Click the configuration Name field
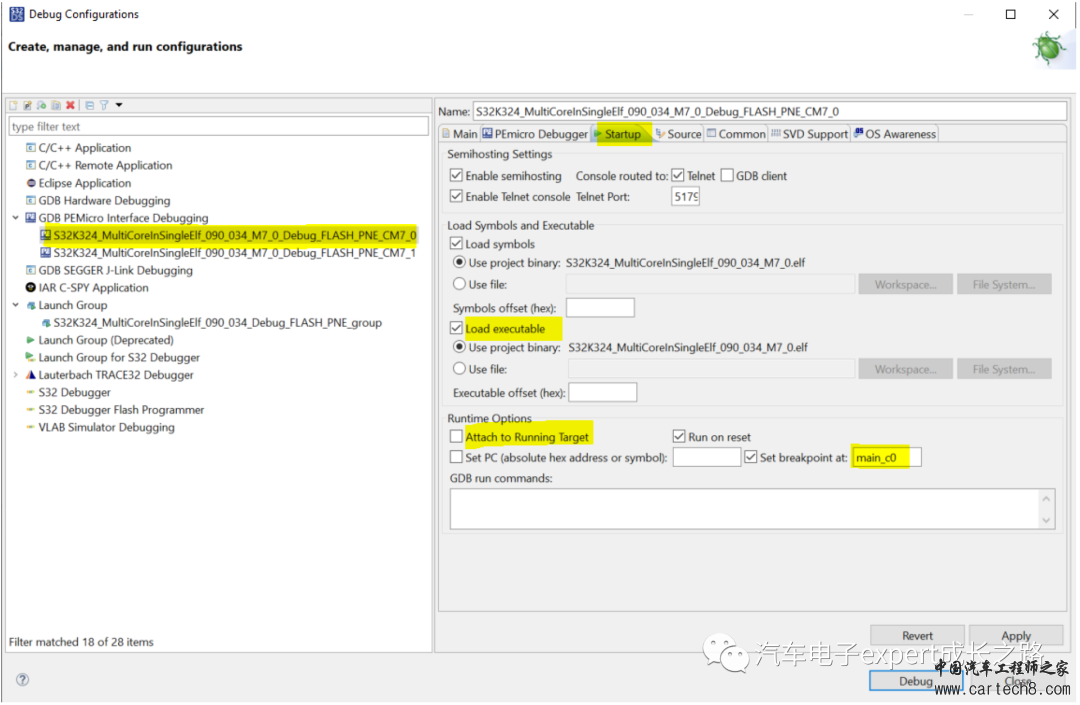The height and width of the screenshot is (705, 1080). point(770,111)
